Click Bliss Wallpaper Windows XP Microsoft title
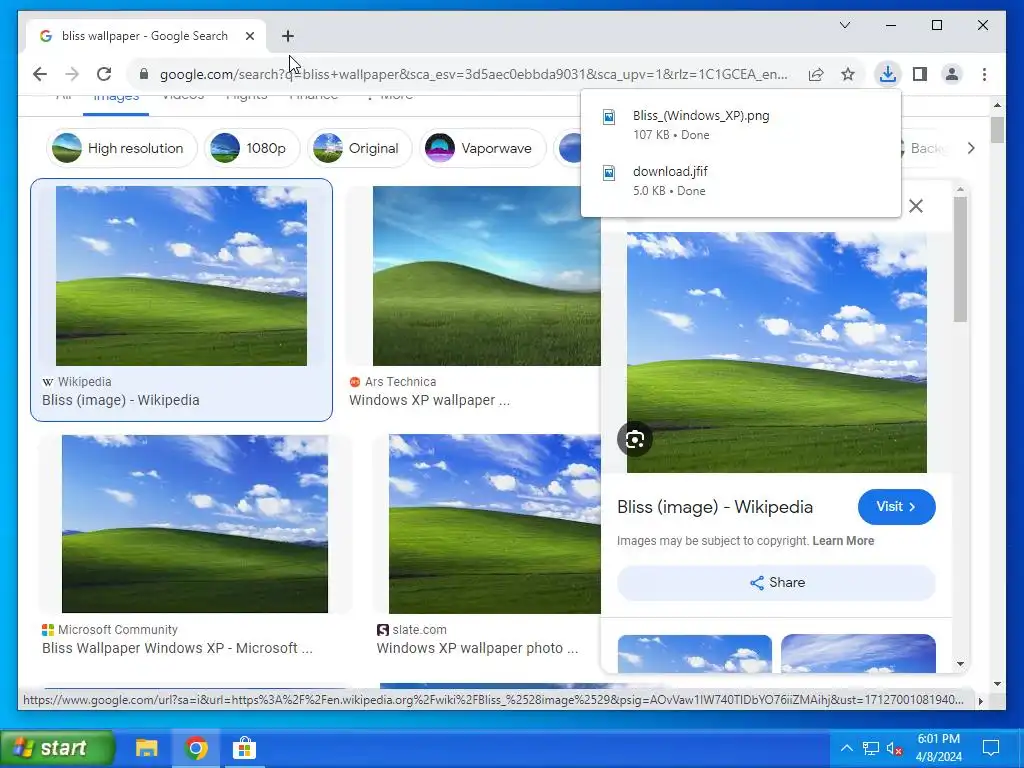This screenshot has width=1024, height=768. coord(177,648)
